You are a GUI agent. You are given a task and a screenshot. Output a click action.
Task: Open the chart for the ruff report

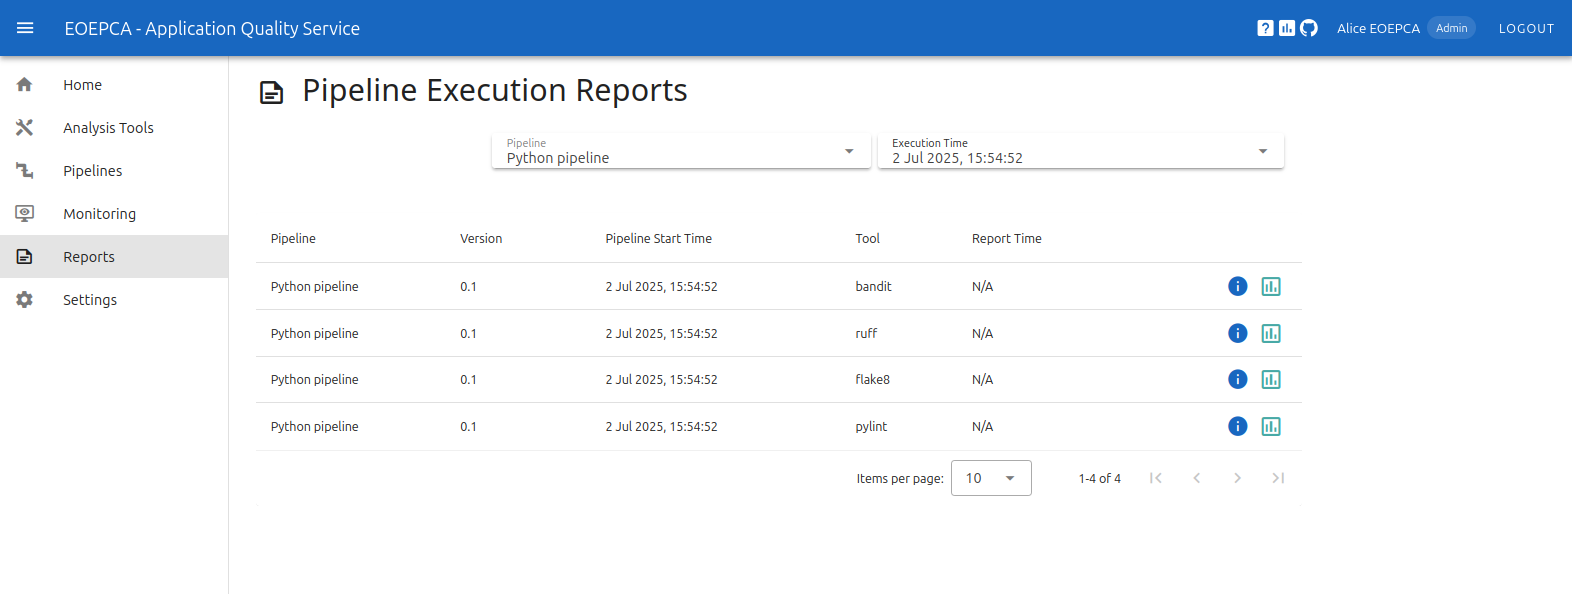pos(1271,333)
